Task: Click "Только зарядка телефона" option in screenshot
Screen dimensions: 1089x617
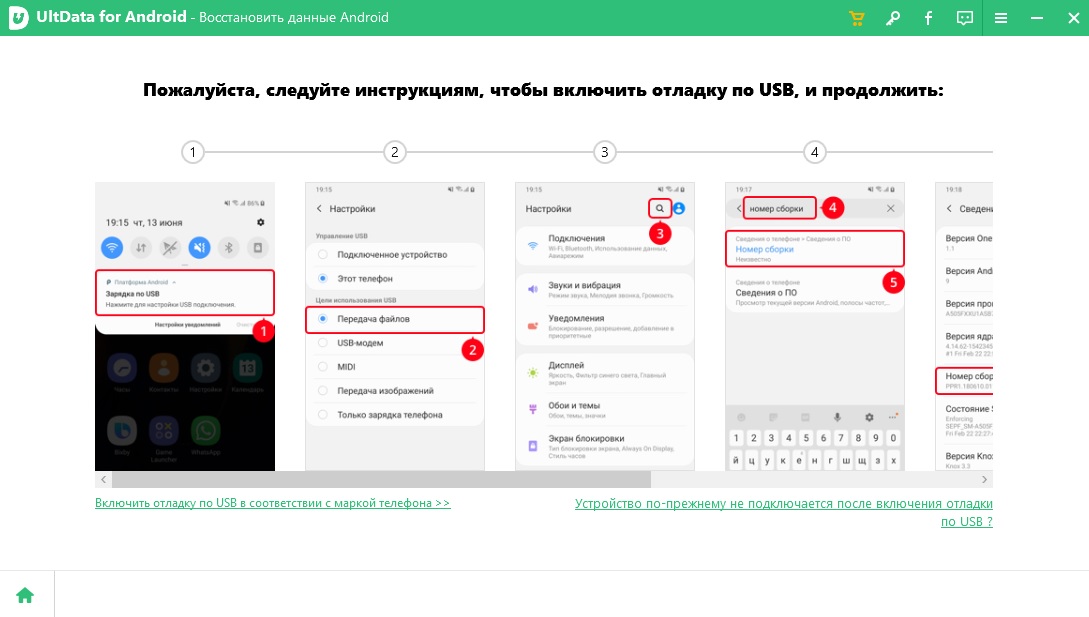Action: pyautogui.click(x=394, y=415)
